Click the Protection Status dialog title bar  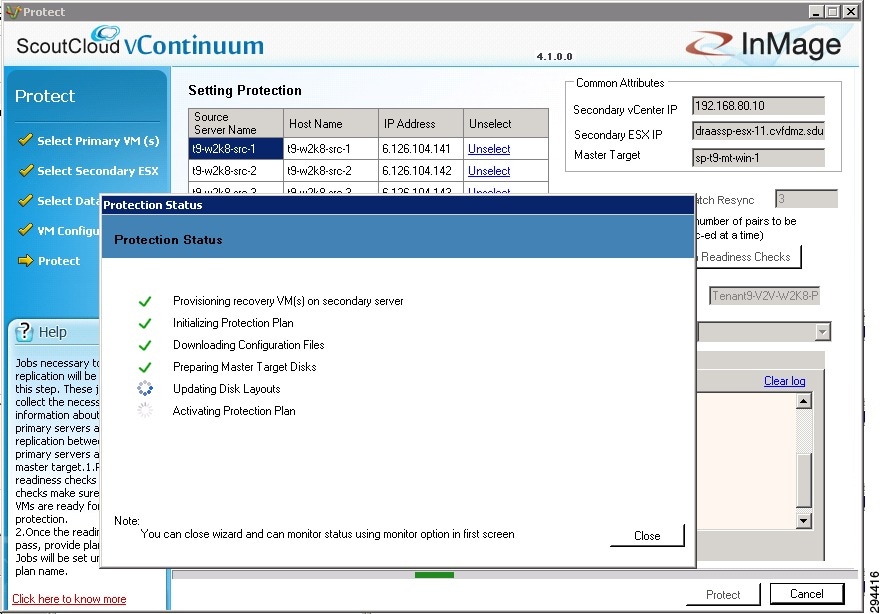(x=398, y=205)
